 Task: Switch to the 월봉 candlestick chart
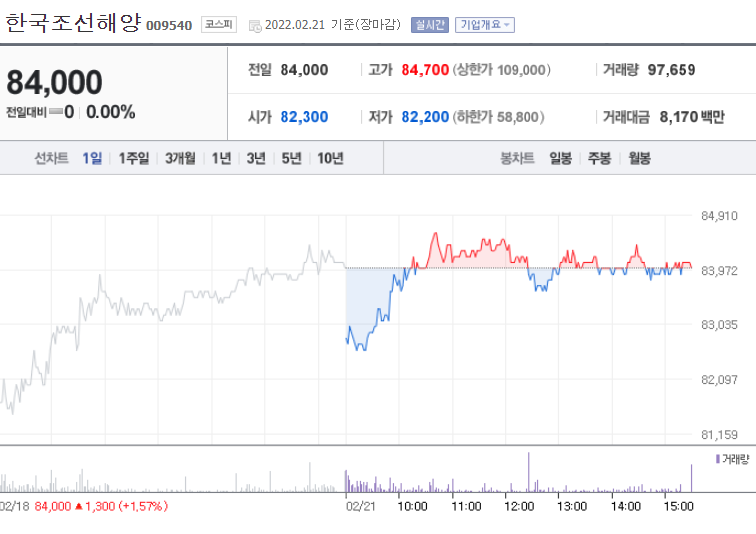639,158
